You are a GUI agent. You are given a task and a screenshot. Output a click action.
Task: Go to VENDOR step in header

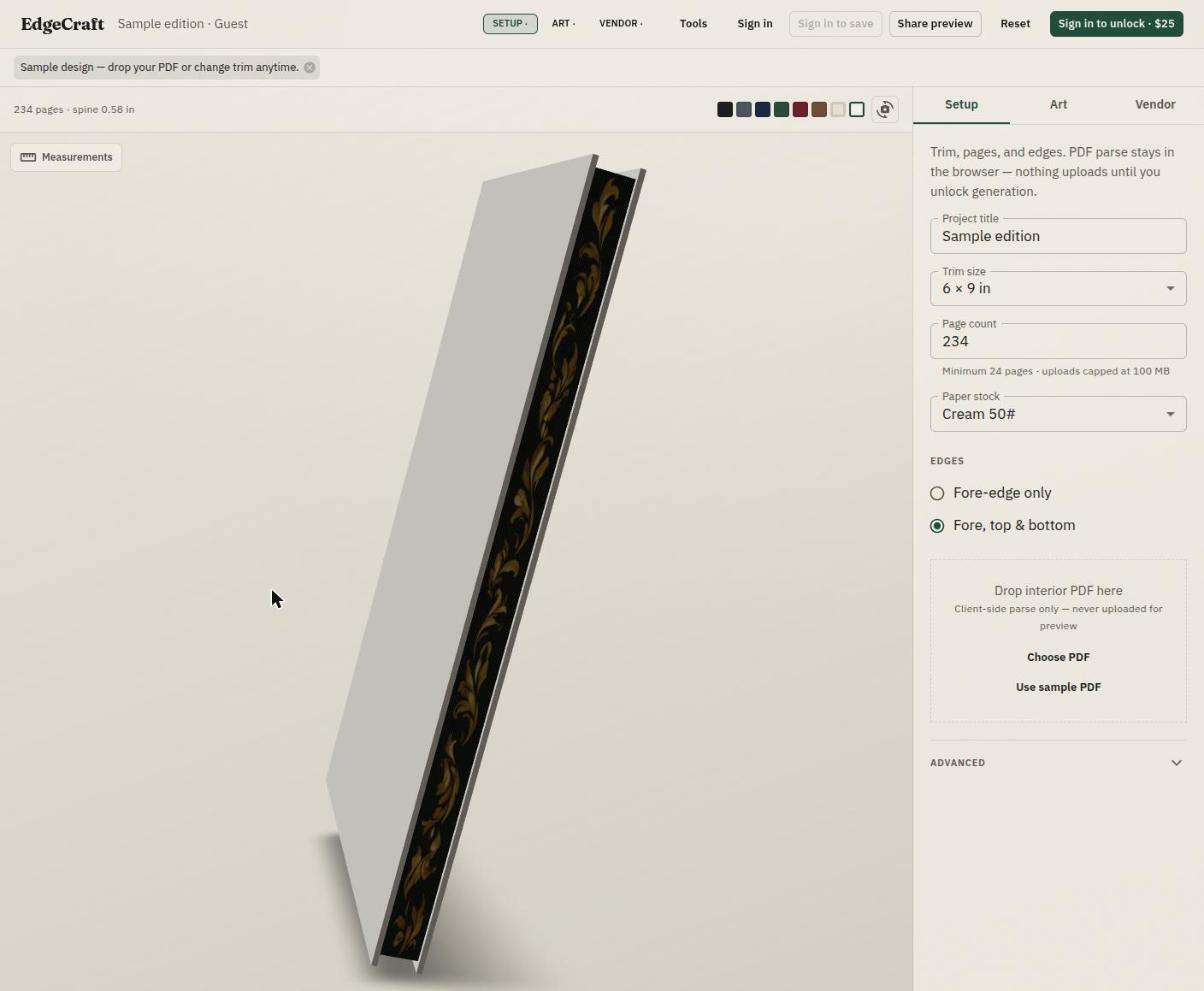point(621,23)
